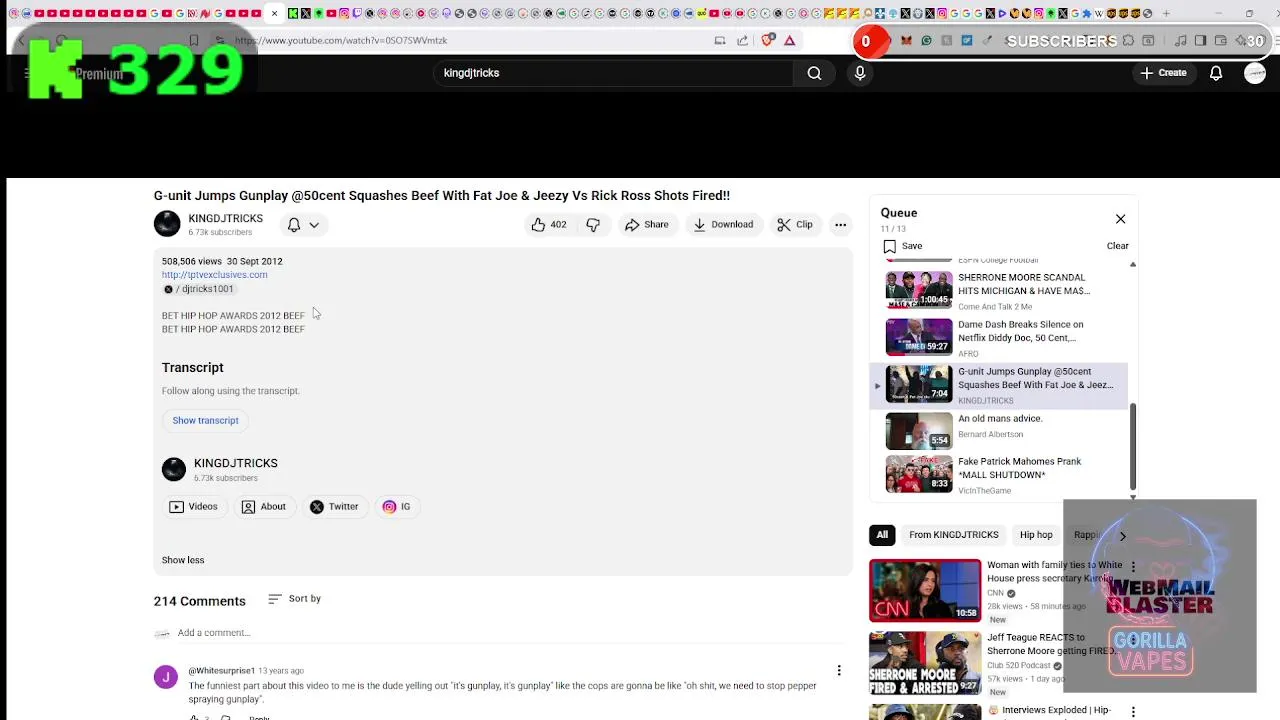The height and width of the screenshot is (720, 1280).
Task: Share the video using Share button
Action: [647, 225]
